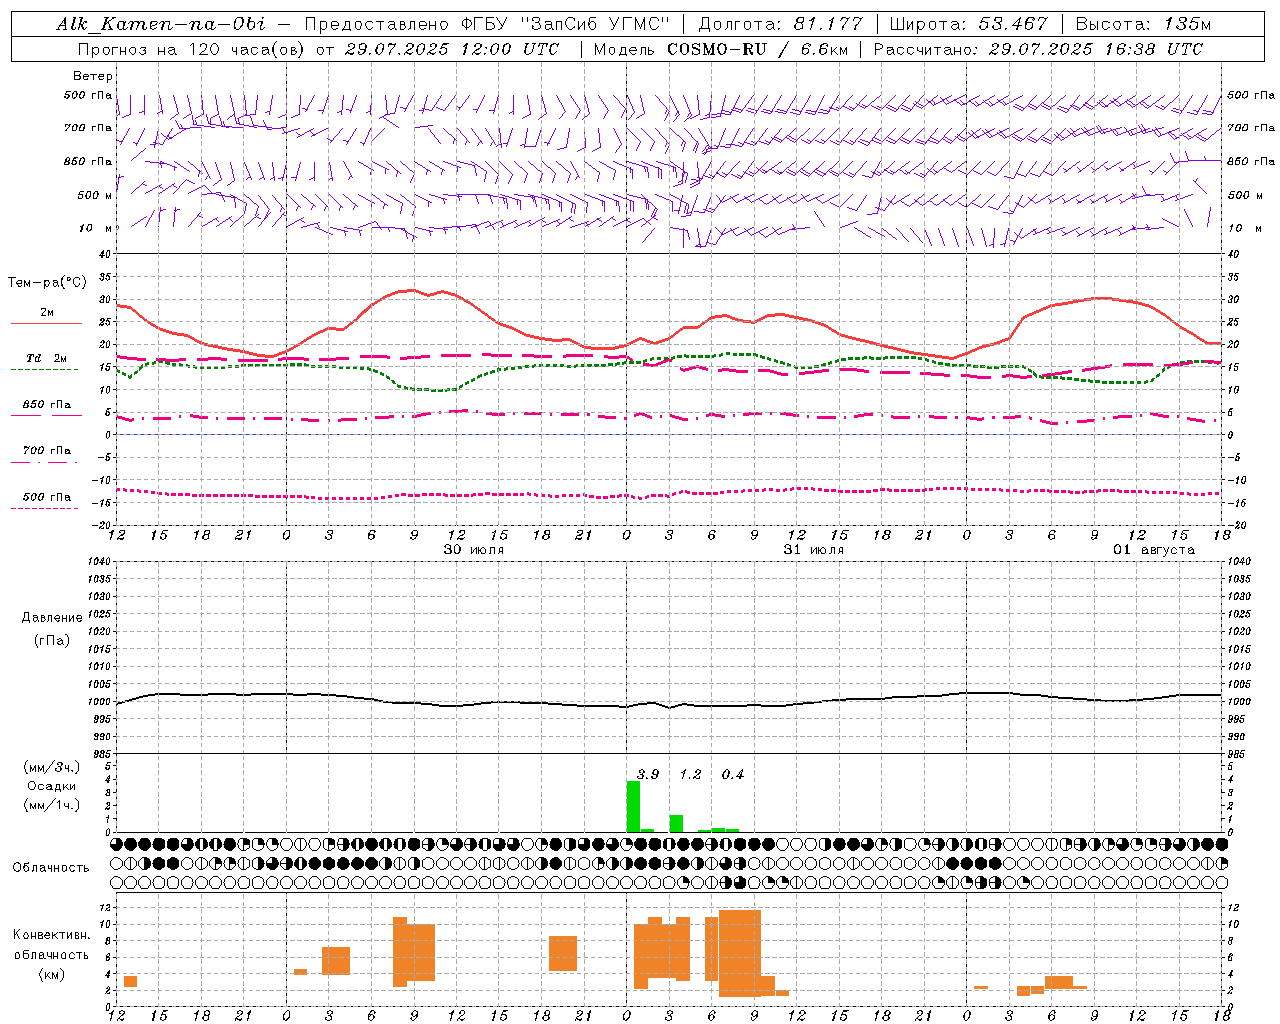Viewport: 1280px width, 1024px height.
Task: Click the provider text ФГБУ "ЗапСиб УГМС"
Action: click(x=566, y=24)
